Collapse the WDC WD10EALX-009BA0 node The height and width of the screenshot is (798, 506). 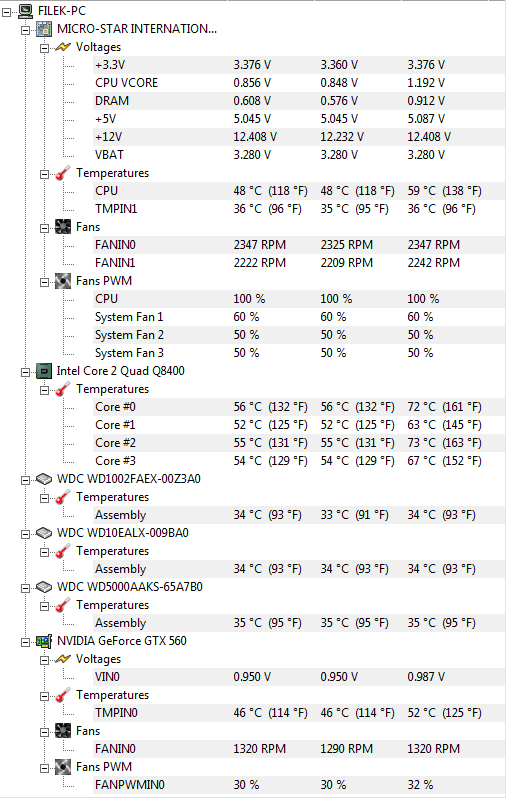click(x=25, y=534)
